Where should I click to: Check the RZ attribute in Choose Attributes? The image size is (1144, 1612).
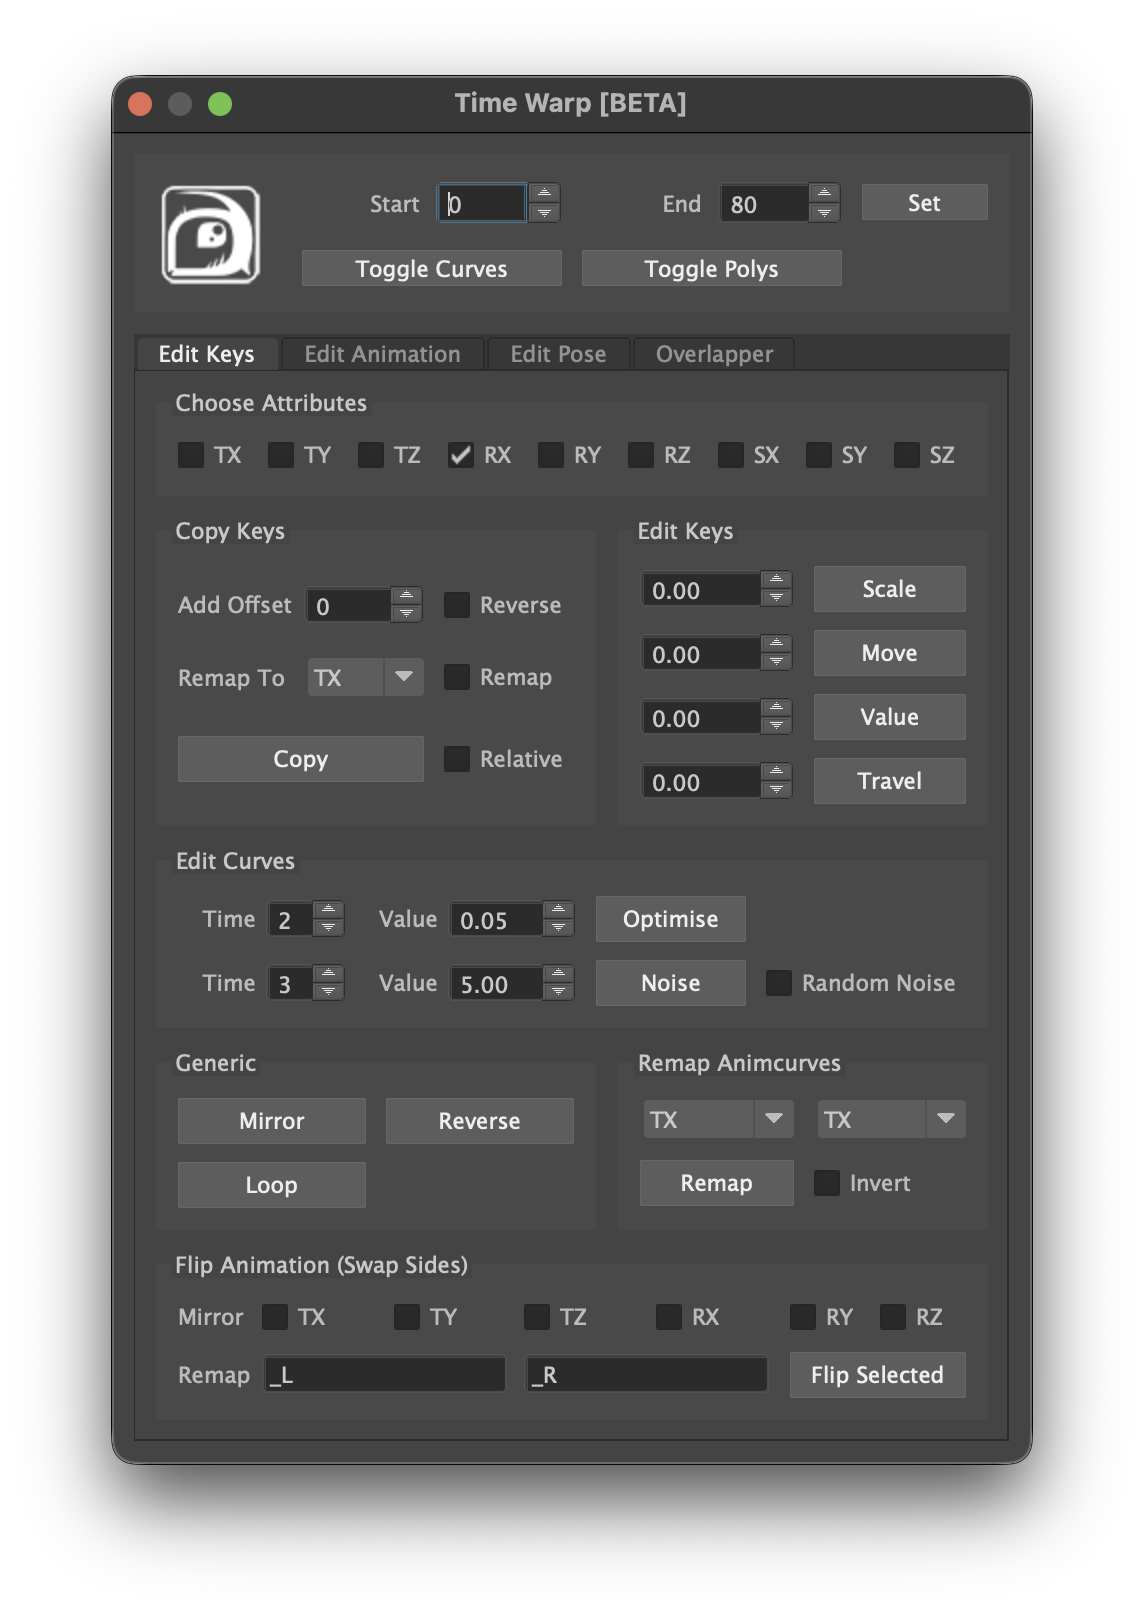[641, 455]
